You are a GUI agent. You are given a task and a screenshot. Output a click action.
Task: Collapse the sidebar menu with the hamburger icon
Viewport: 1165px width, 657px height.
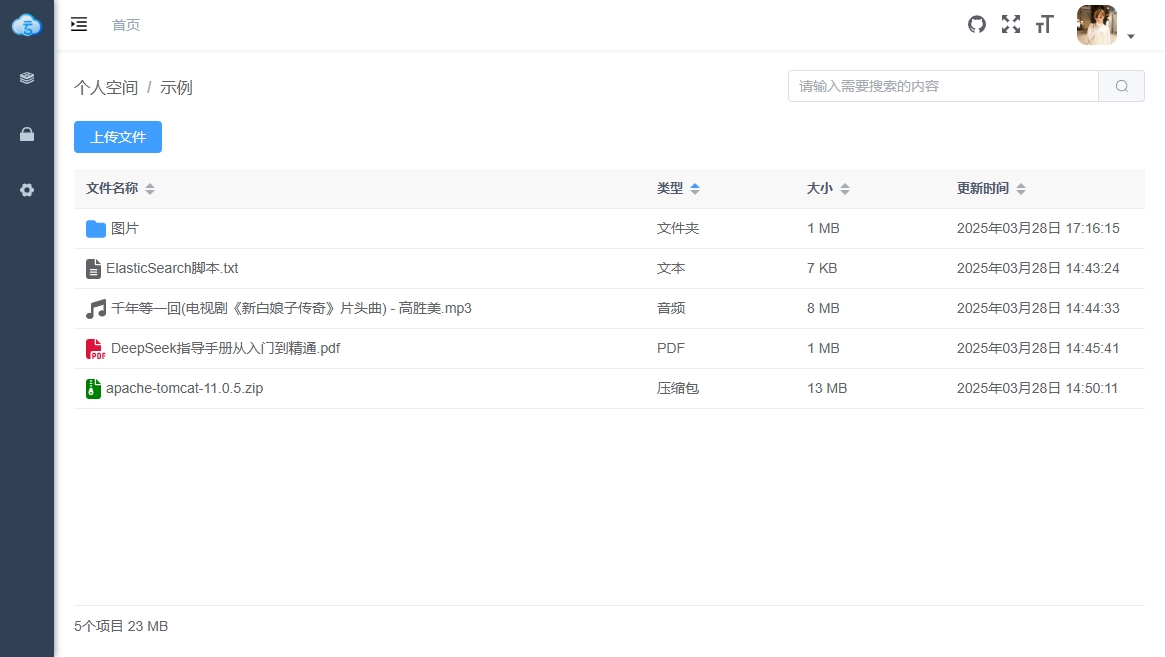(79, 25)
